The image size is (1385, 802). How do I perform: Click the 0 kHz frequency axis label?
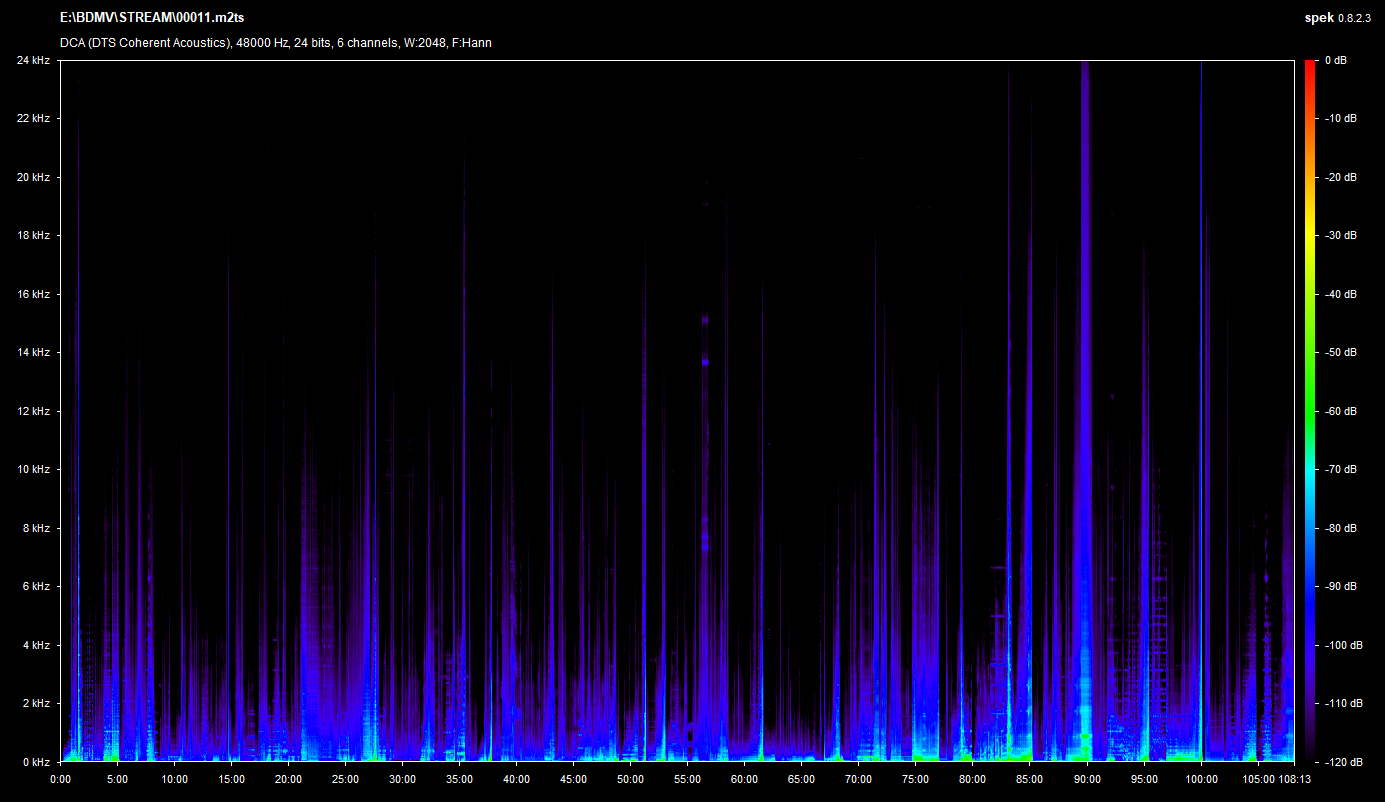click(36, 762)
